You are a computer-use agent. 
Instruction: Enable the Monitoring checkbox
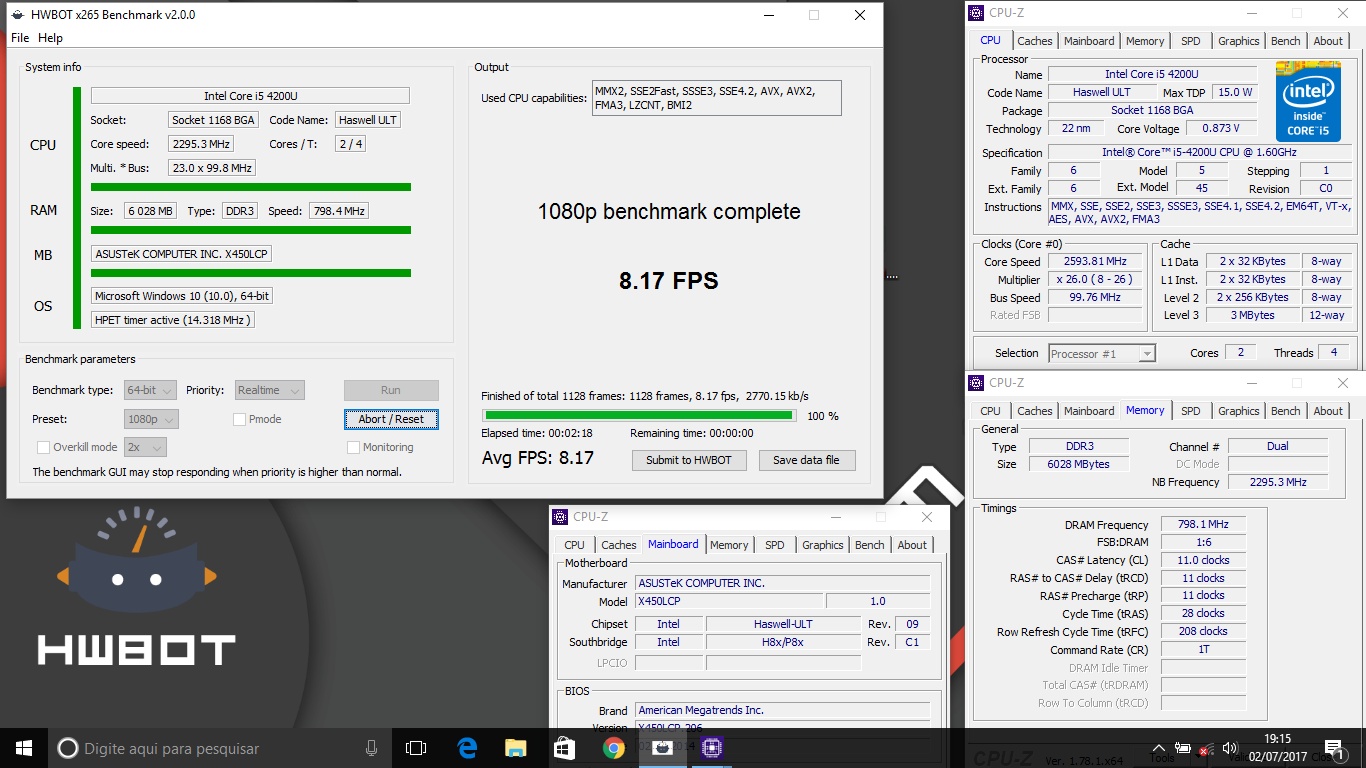pyautogui.click(x=353, y=447)
